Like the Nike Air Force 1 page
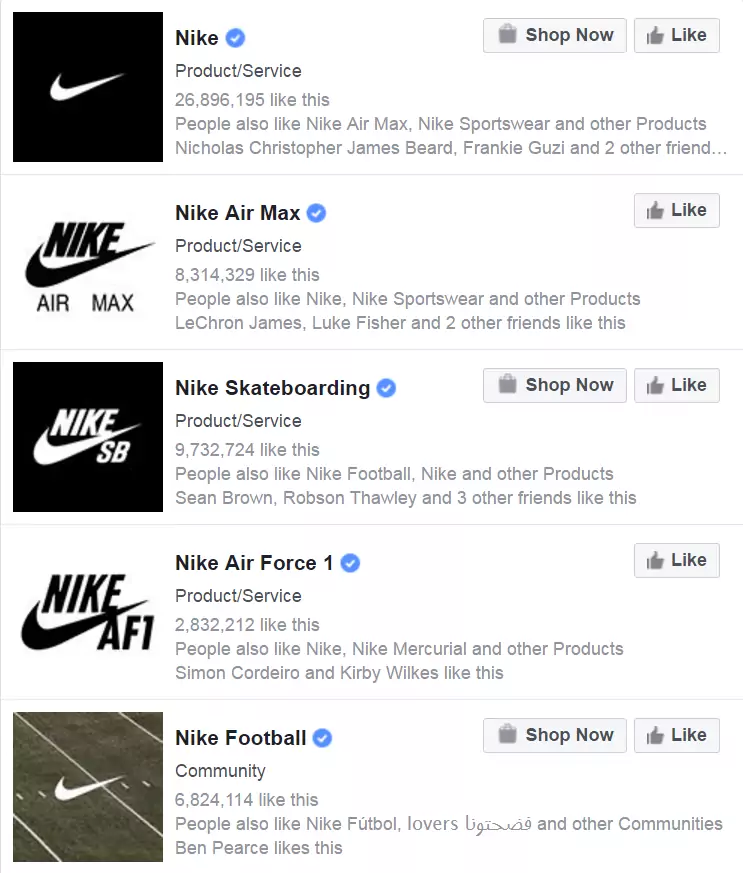The height and width of the screenshot is (873, 743). (677, 560)
